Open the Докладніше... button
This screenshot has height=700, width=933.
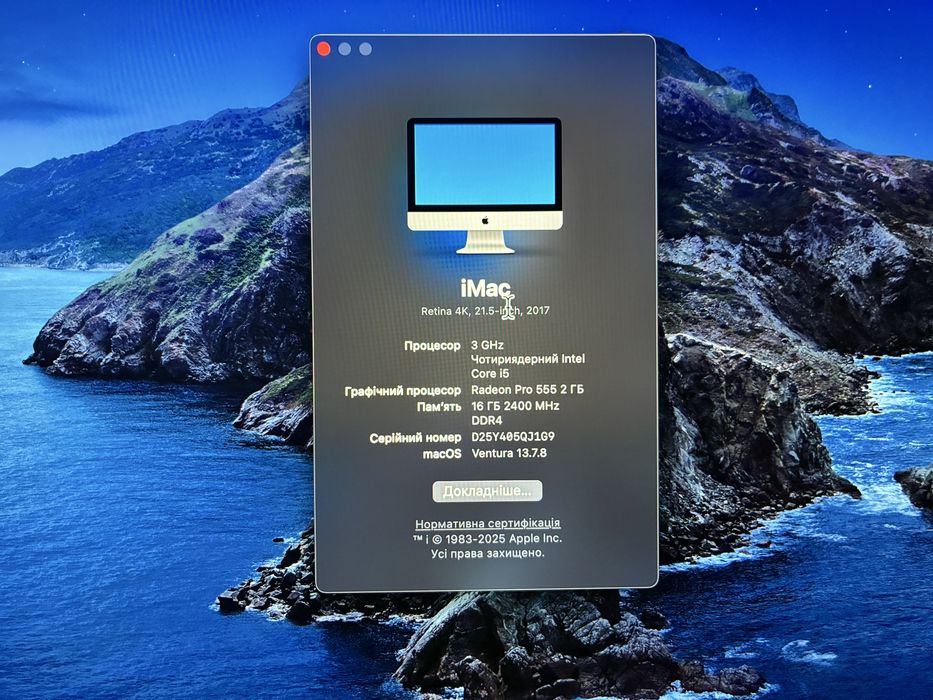point(487,492)
